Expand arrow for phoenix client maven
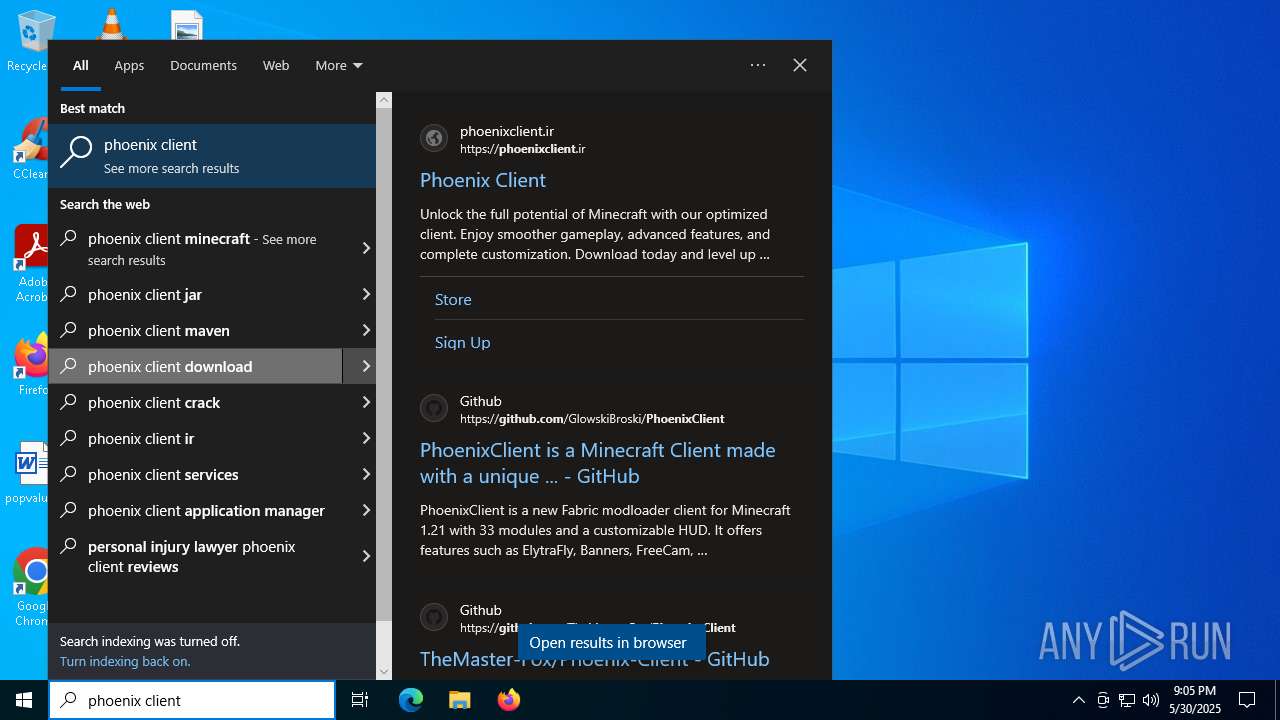 366,330
